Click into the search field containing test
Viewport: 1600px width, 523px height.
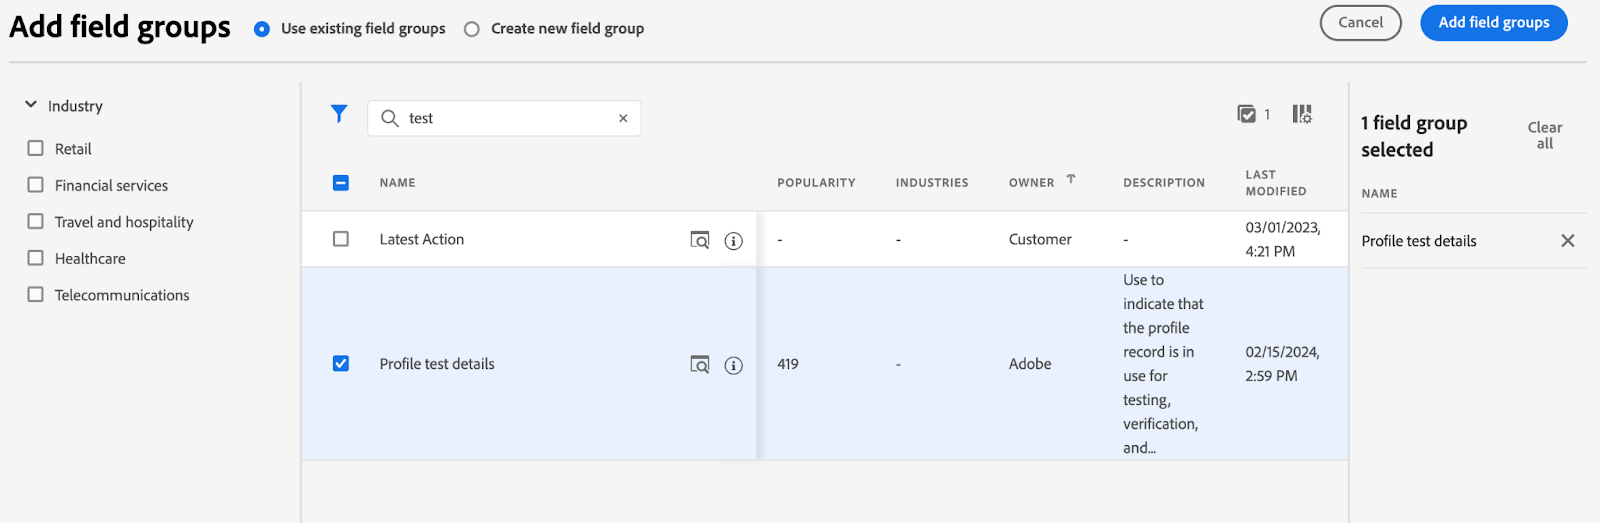point(504,118)
